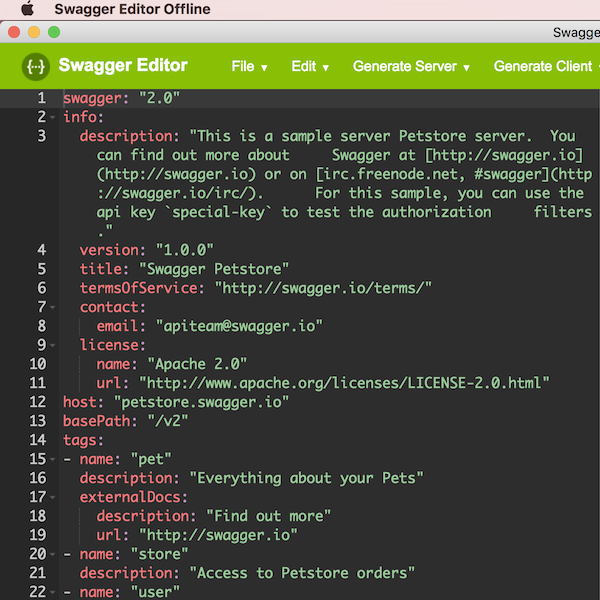Click line number 1 in the gutter
This screenshot has height=600, width=600.
pos(42,98)
